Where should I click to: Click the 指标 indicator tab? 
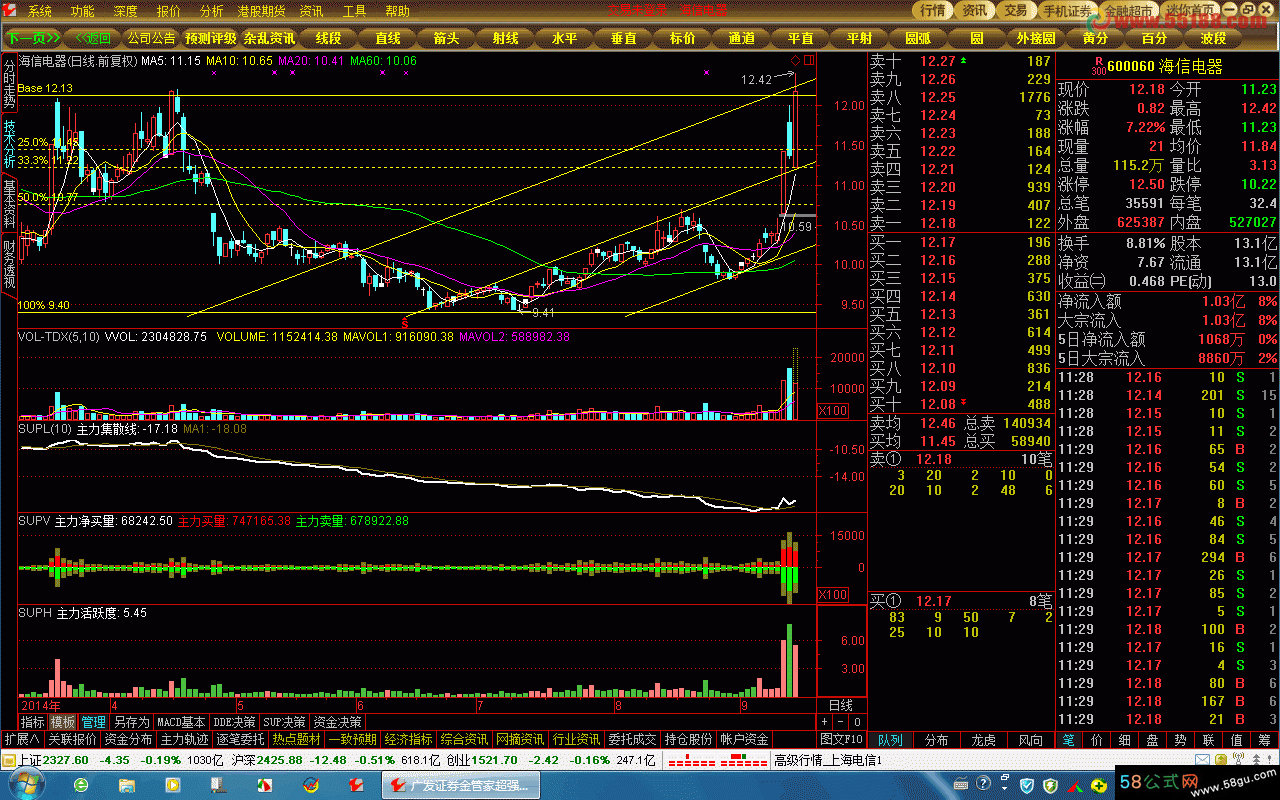coord(33,721)
